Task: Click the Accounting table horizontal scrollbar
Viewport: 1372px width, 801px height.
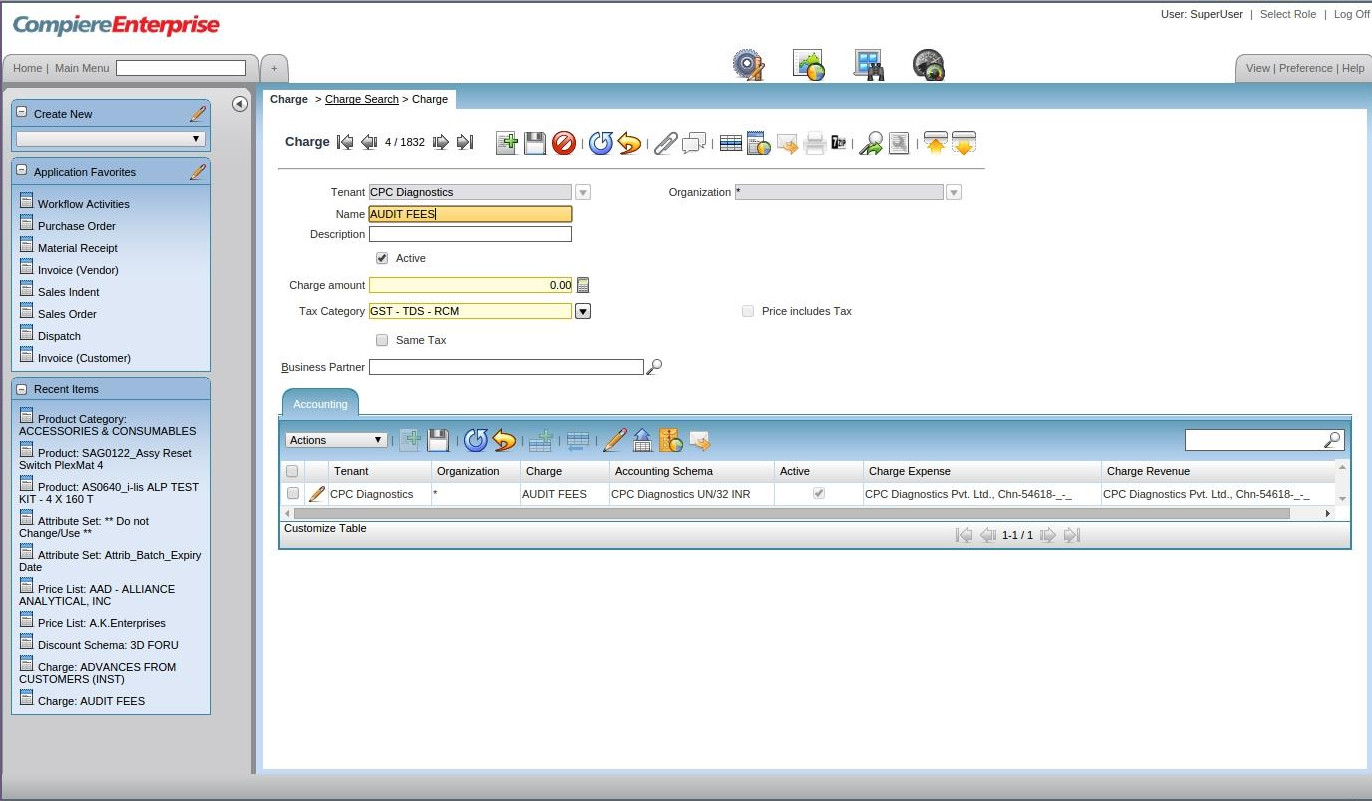Action: [x=790, y=513]
